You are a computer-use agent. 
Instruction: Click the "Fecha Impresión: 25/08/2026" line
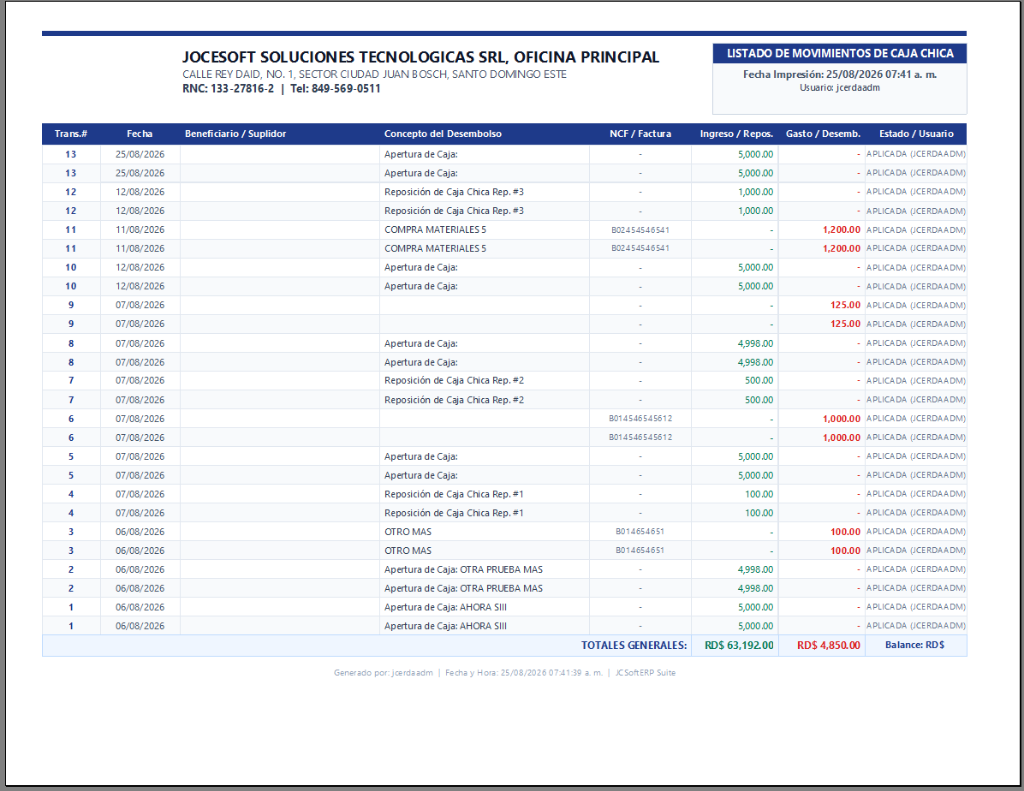[839, 74]
